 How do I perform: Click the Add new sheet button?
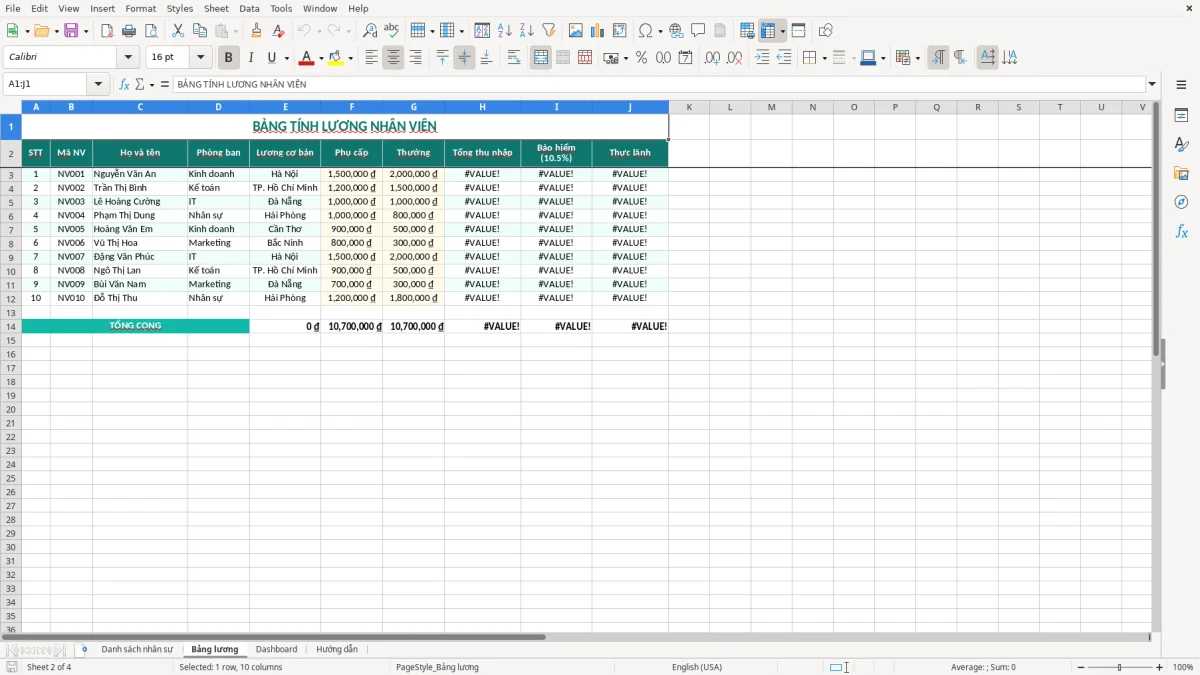pyautogui.click(x=84, y=649)
